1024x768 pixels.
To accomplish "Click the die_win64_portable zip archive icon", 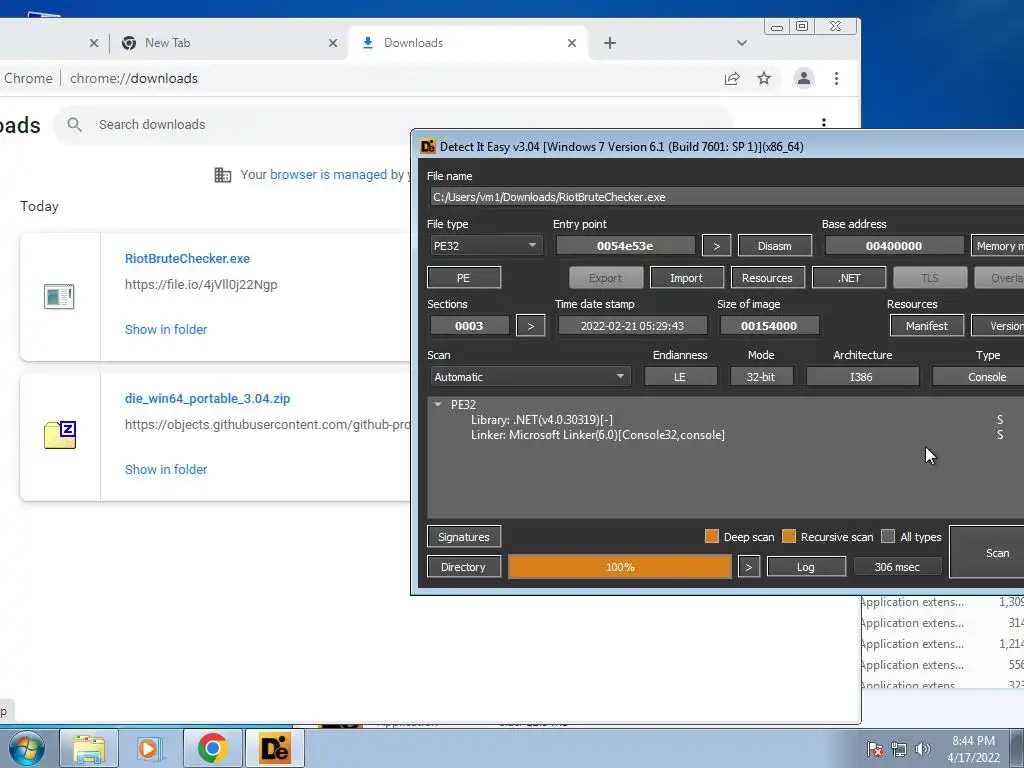I will [x=60, y=435].
